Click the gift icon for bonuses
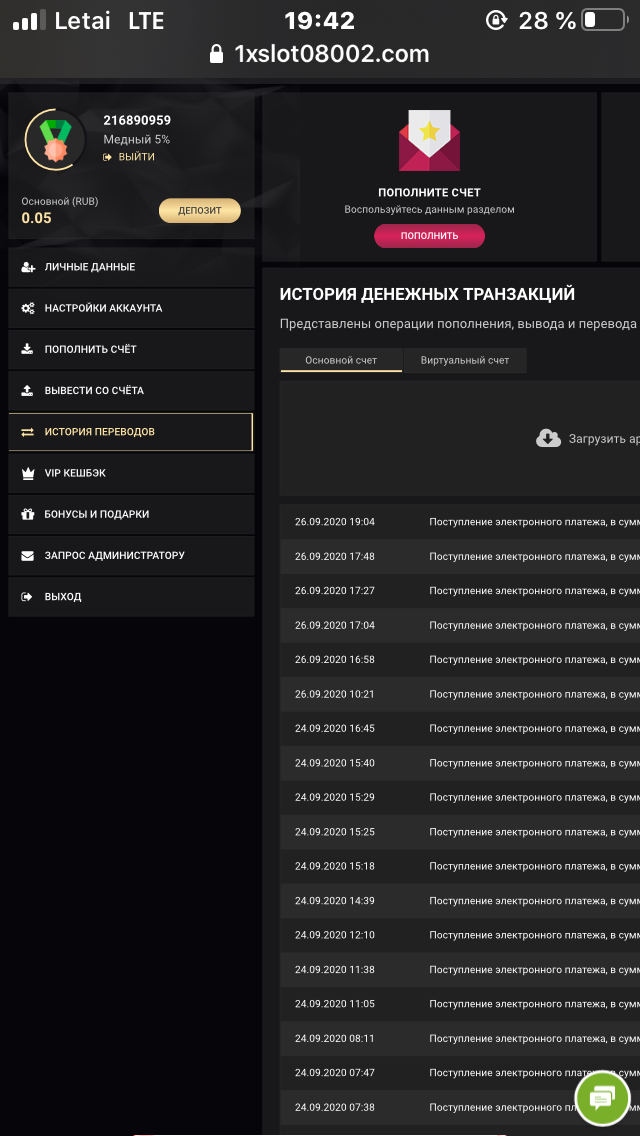Screen dimensions: 640x1136 click(27, 514)
